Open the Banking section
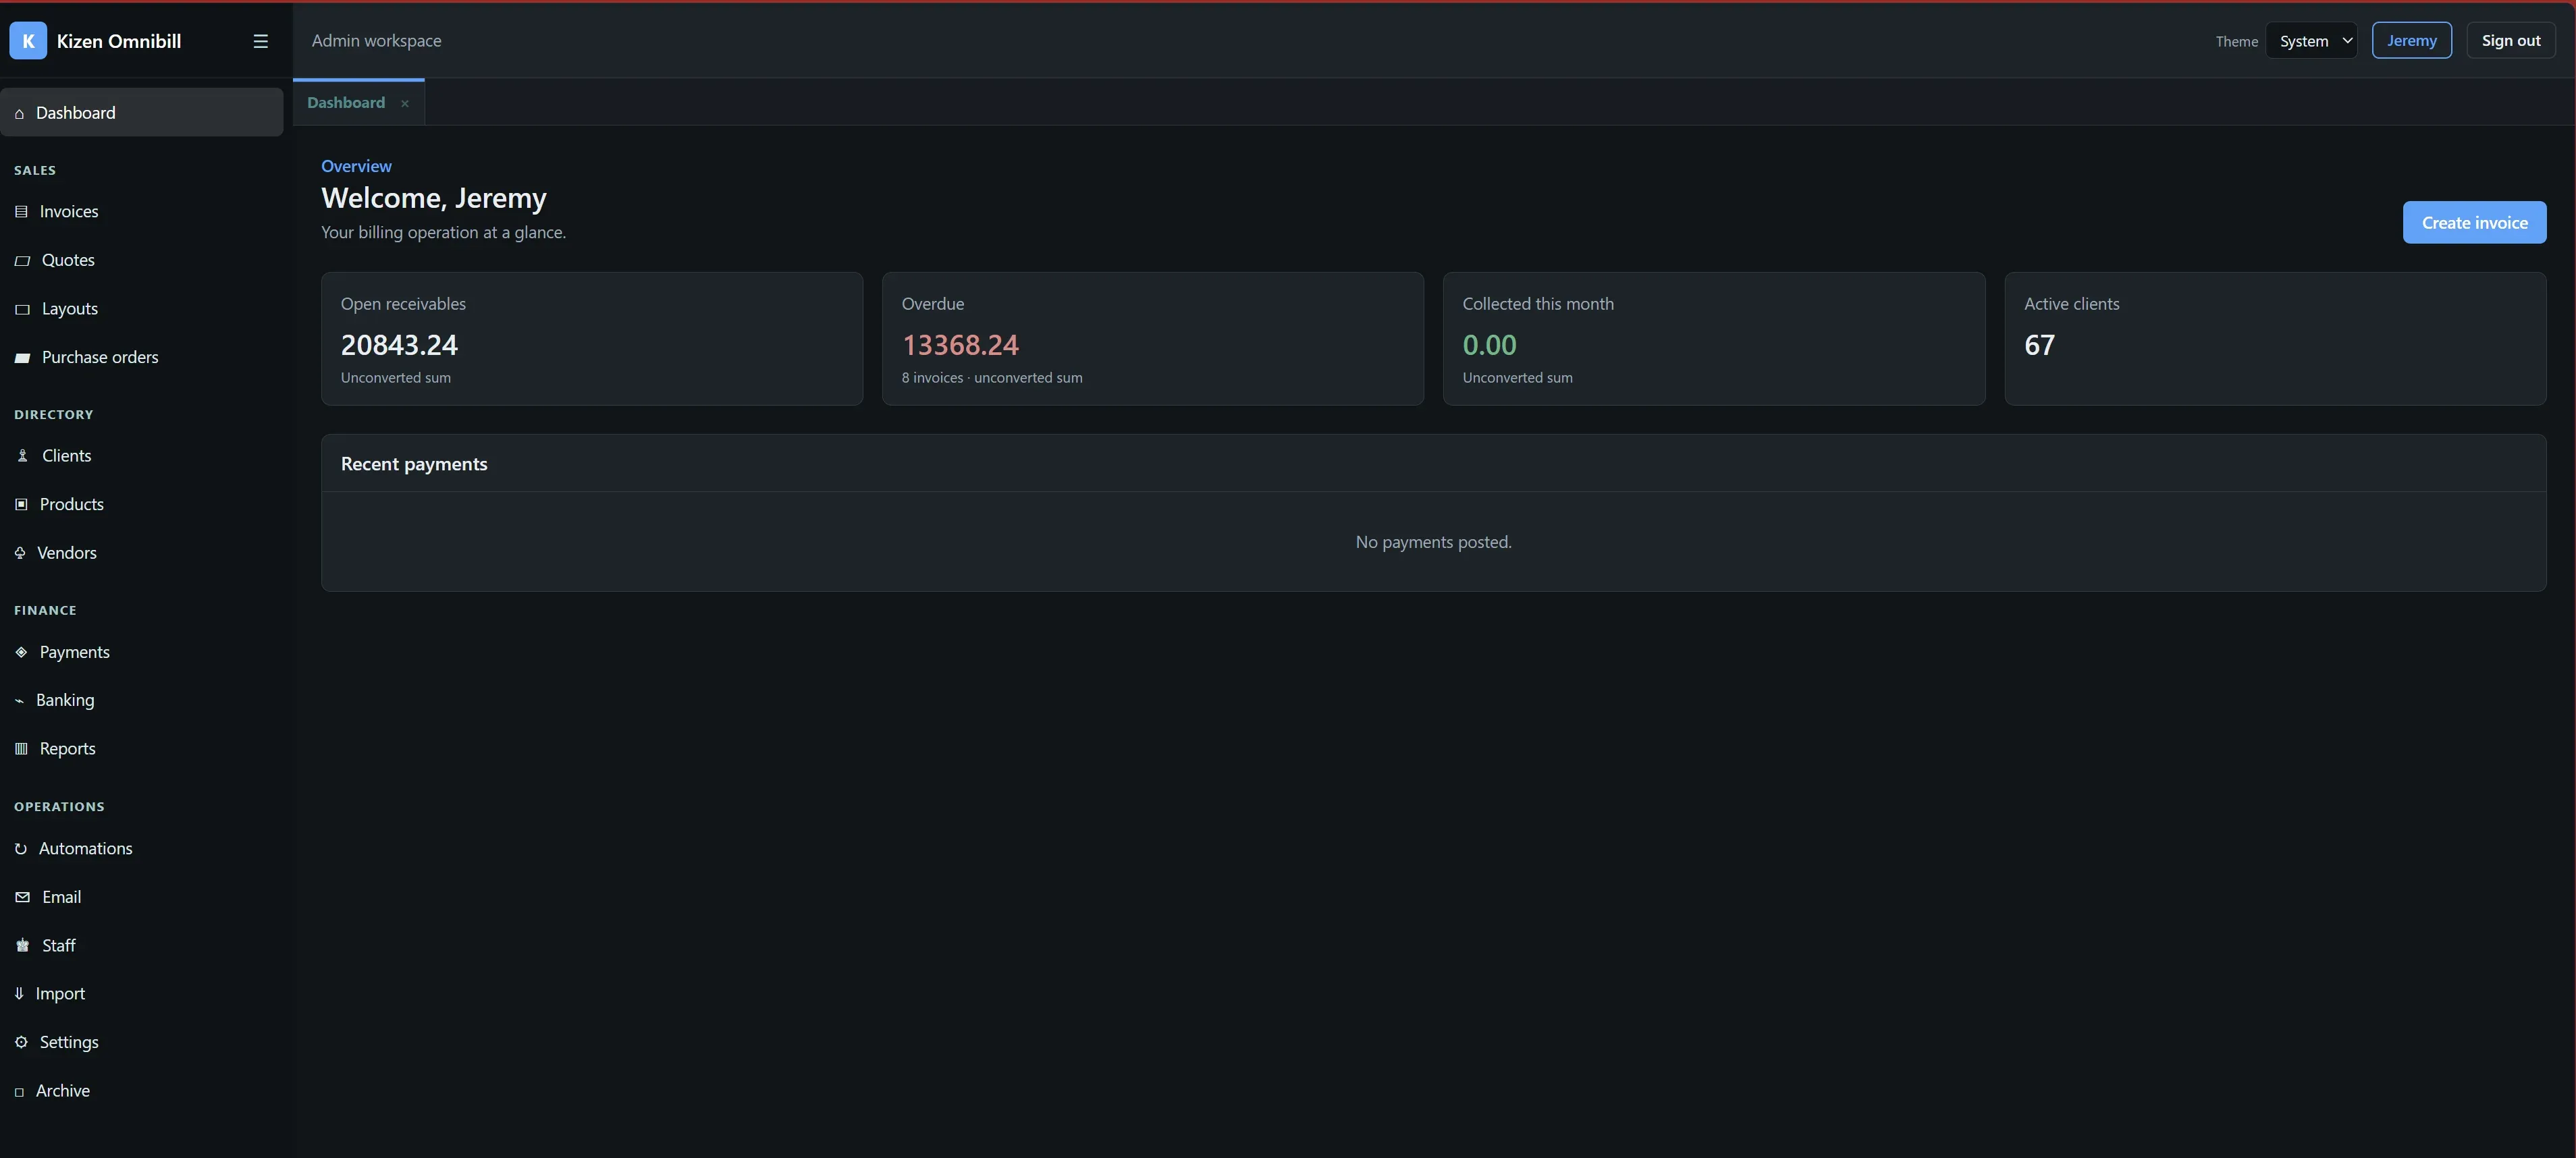 click(142, 700)
